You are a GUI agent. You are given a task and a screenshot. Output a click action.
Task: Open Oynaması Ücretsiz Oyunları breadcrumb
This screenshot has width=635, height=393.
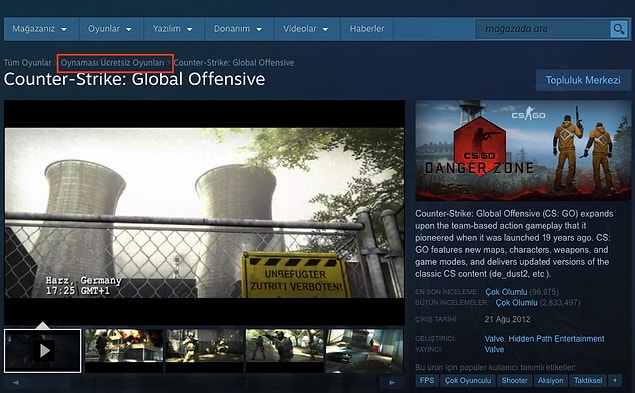point(113,63)
